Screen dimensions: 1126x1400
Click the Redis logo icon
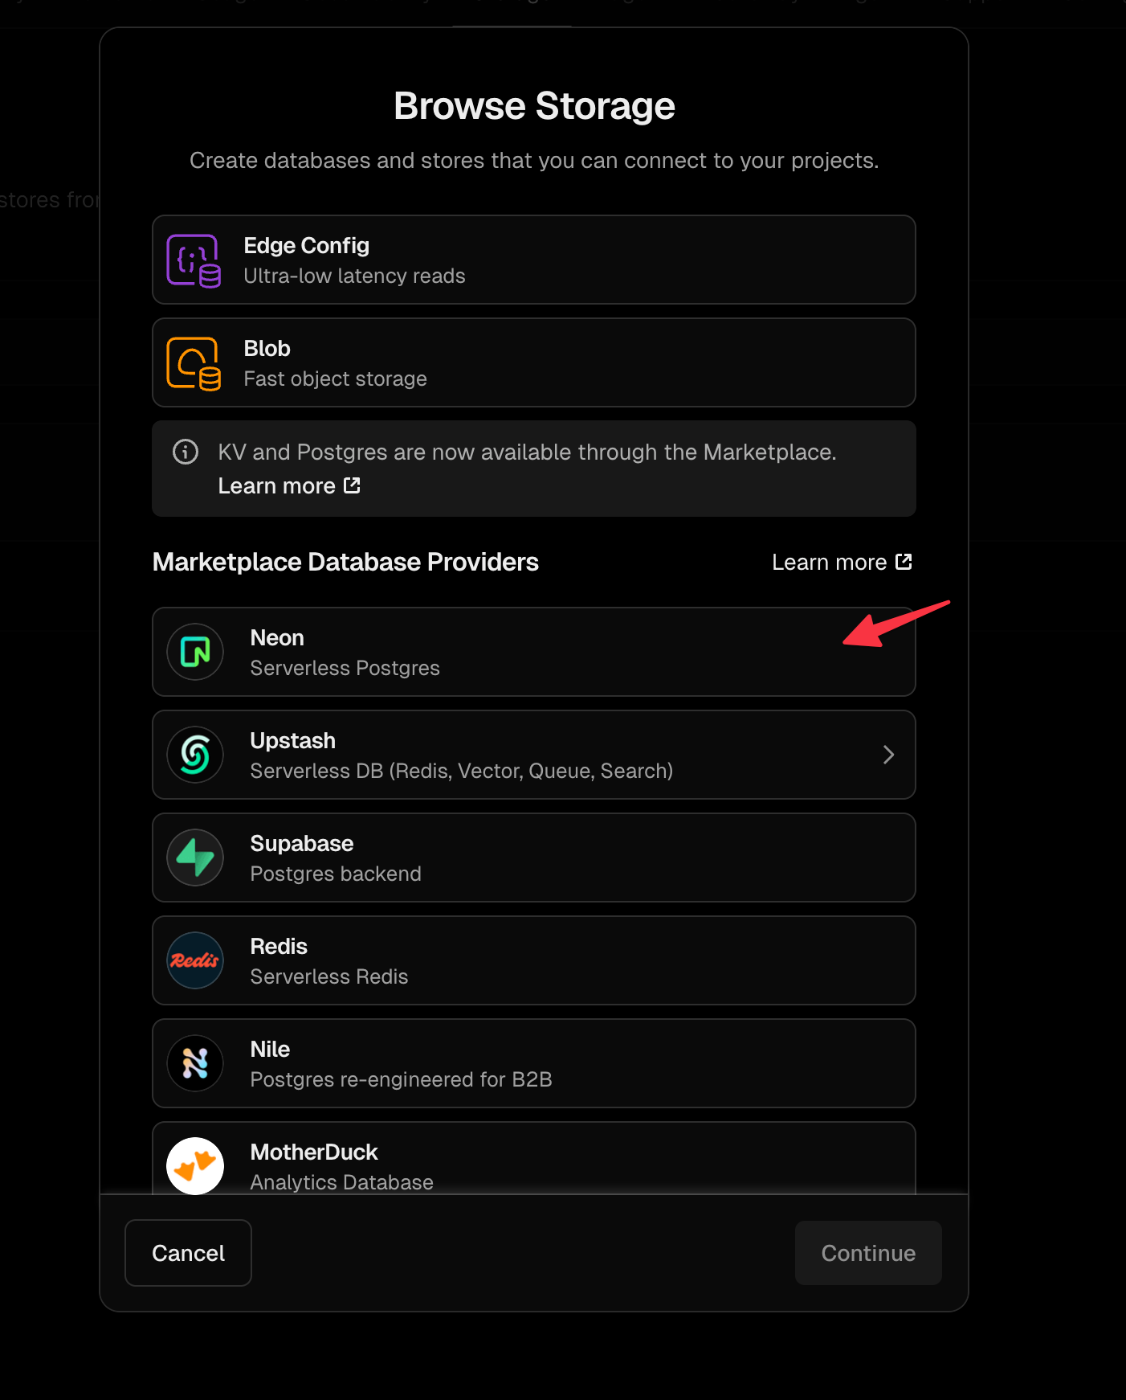[x=195, y=961]
